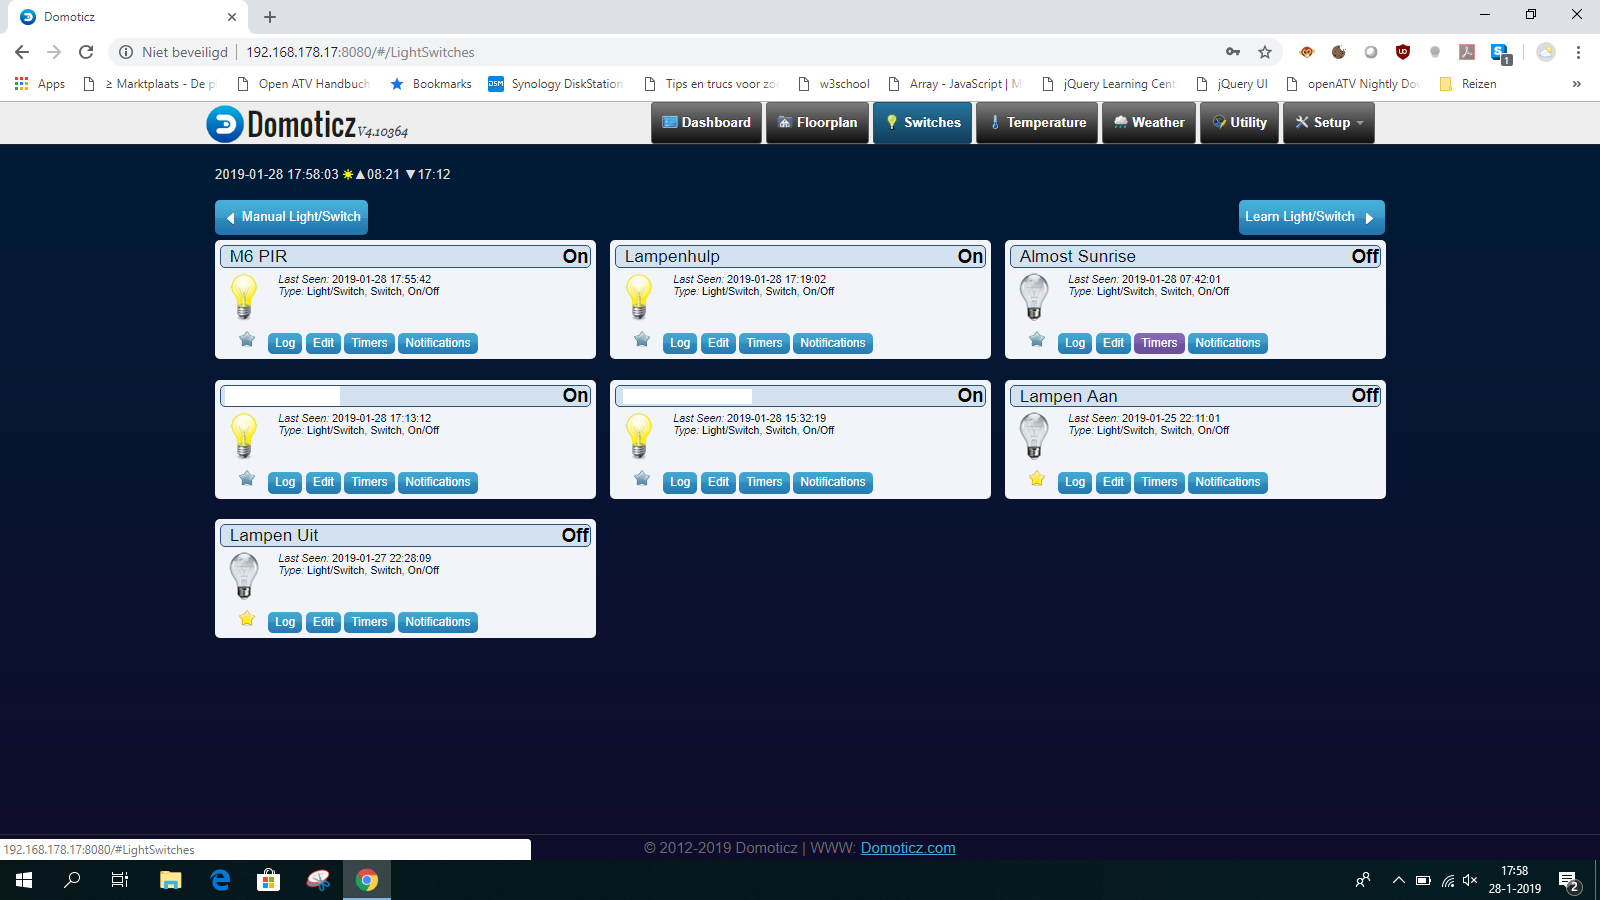Screen dimensions: 1600x900
Task: Open saved passwords key icon
Action: [1233, 52]
